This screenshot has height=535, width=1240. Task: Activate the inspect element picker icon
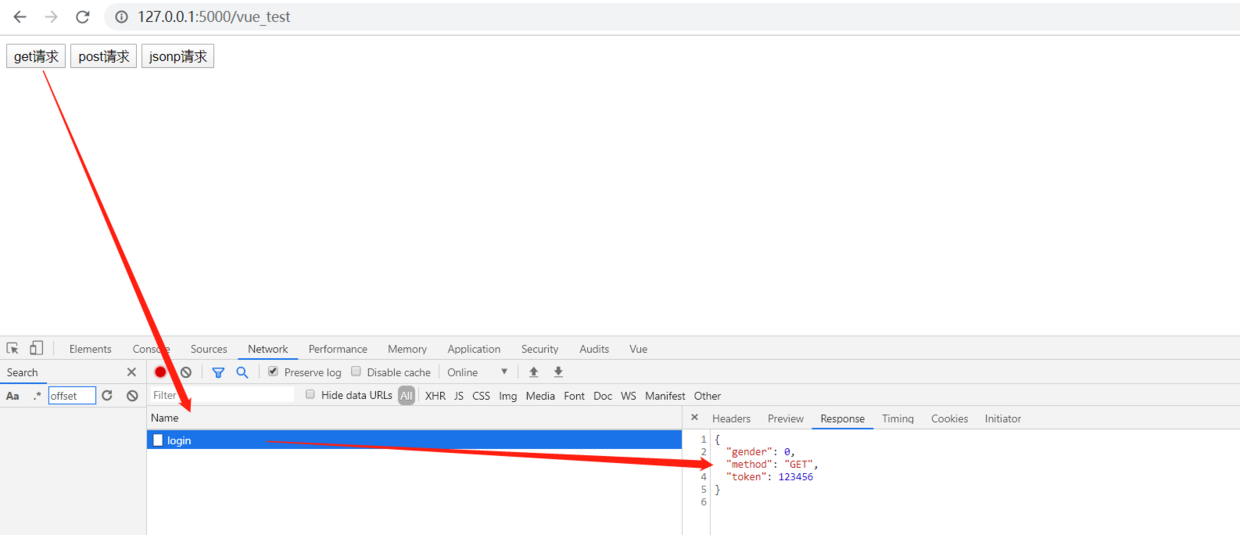13,349
